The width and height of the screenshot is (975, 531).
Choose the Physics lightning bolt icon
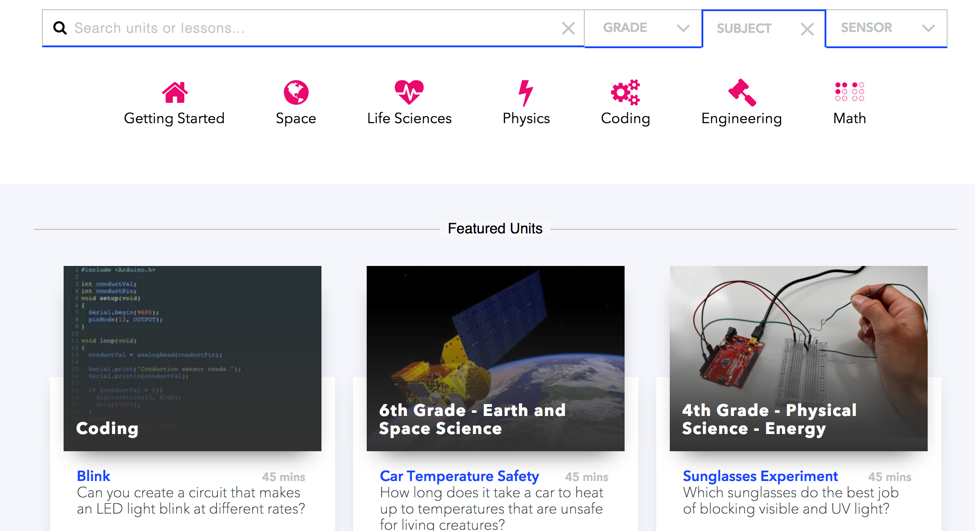point(526,93)
